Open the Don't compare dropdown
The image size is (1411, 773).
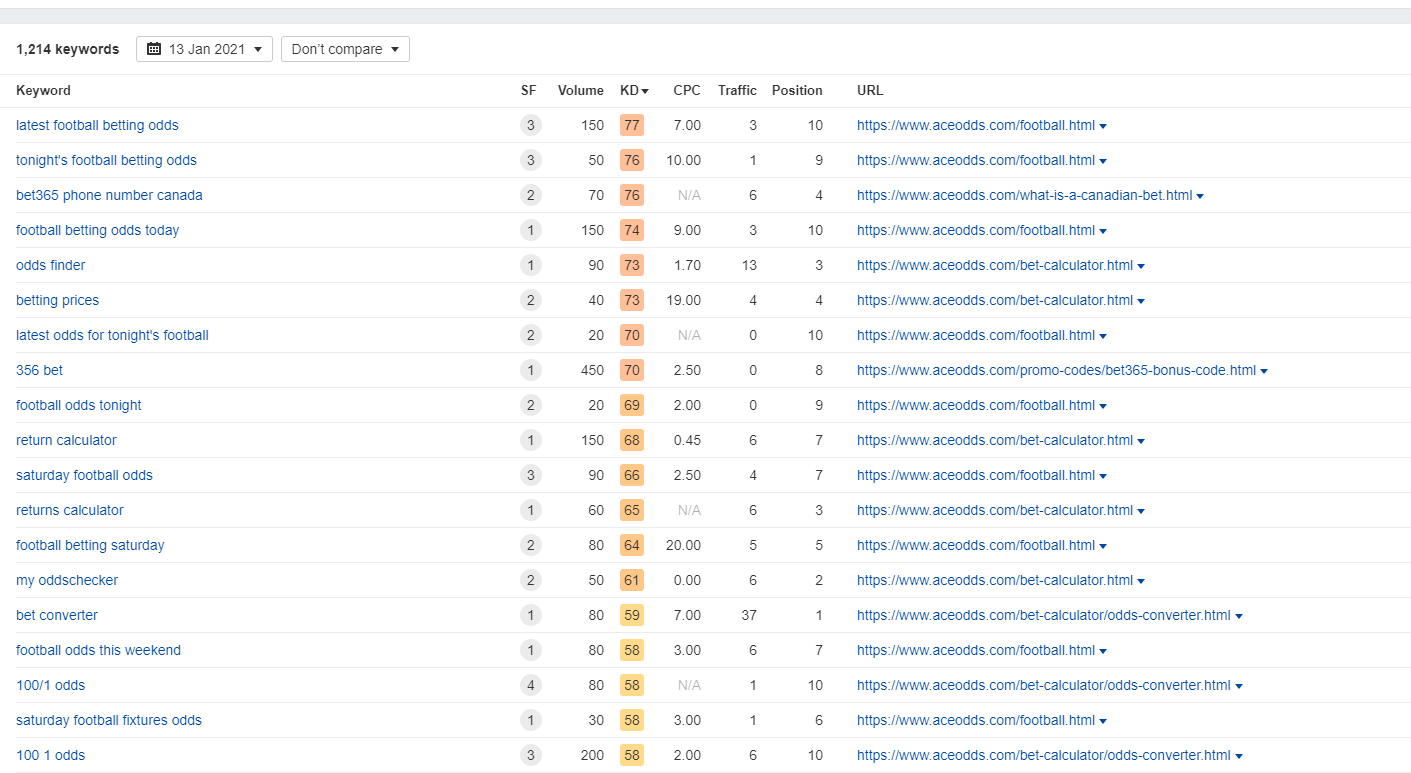(x=345, y=49)
